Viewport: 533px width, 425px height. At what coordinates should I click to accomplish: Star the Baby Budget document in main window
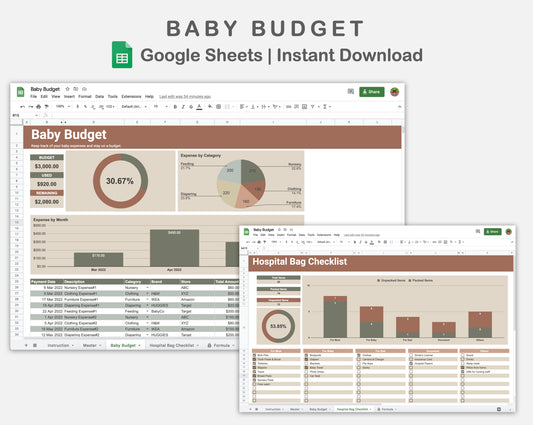(67, 89)
